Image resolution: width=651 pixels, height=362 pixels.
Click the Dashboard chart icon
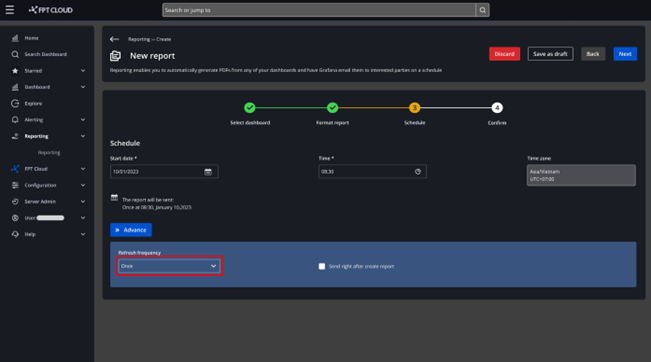[x=15, y=87]
